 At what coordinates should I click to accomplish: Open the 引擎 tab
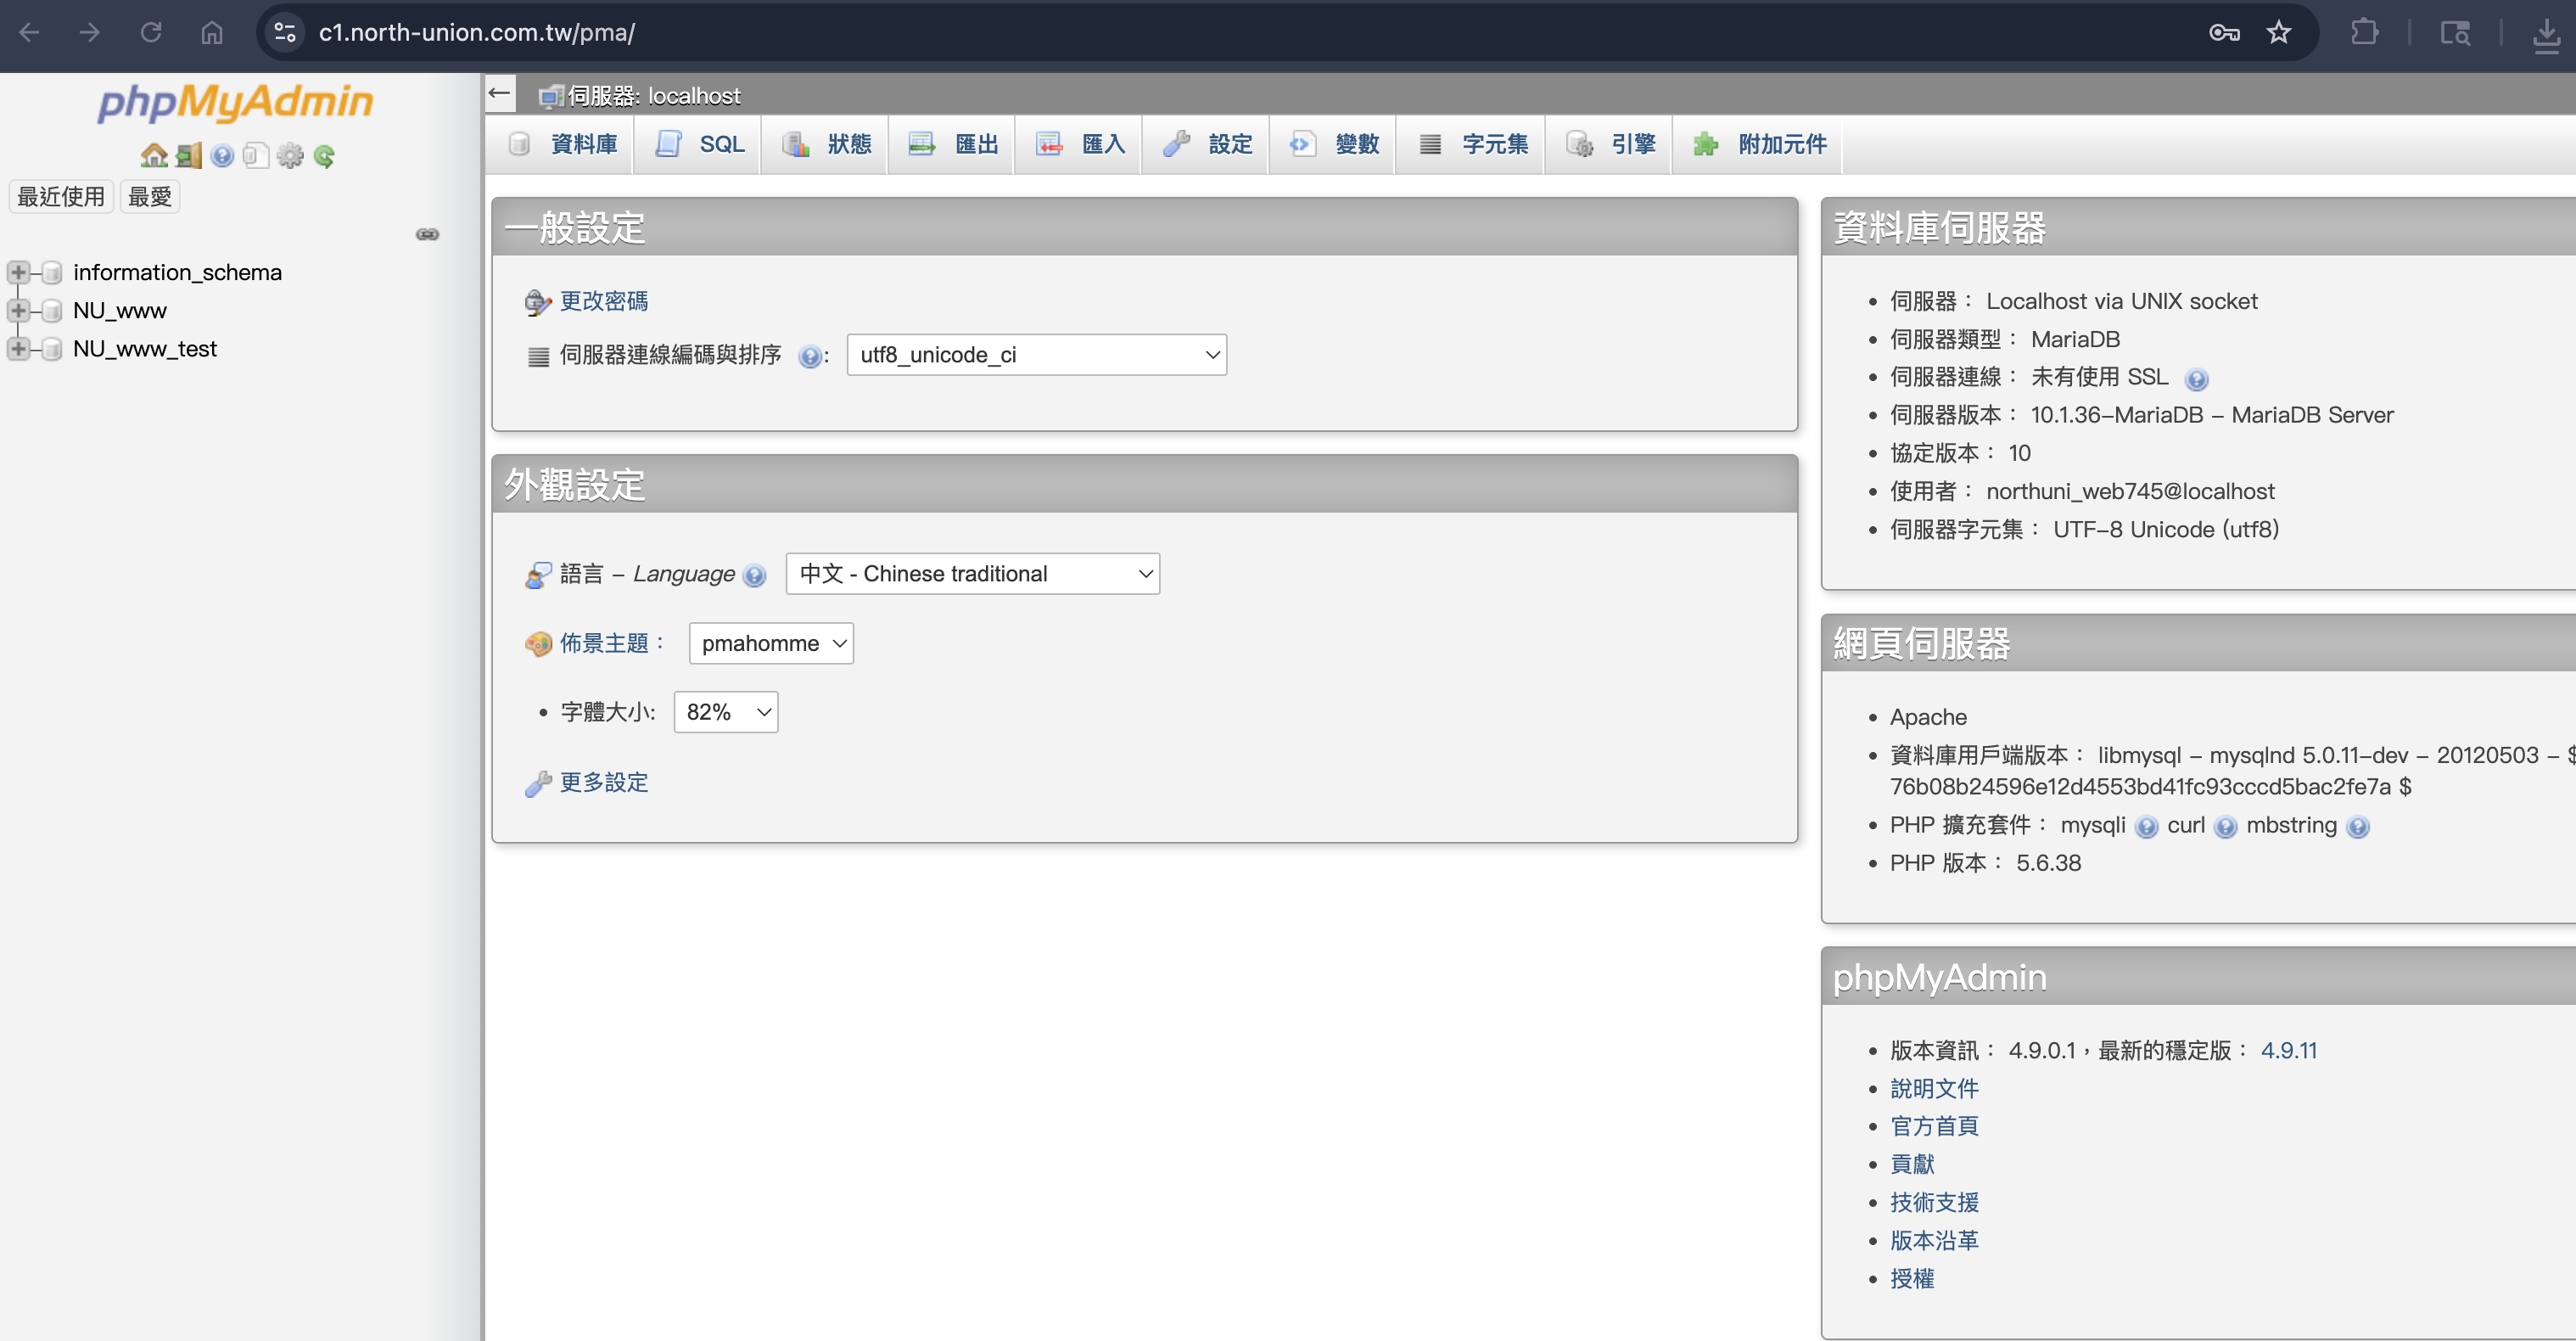tap(1610, 144)
